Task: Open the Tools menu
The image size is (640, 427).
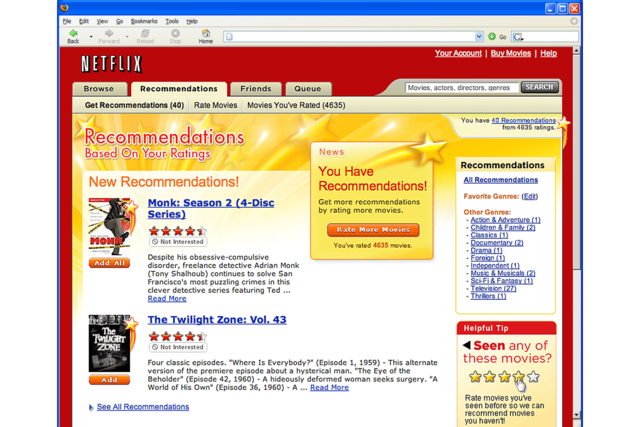Action: [172, 21]
